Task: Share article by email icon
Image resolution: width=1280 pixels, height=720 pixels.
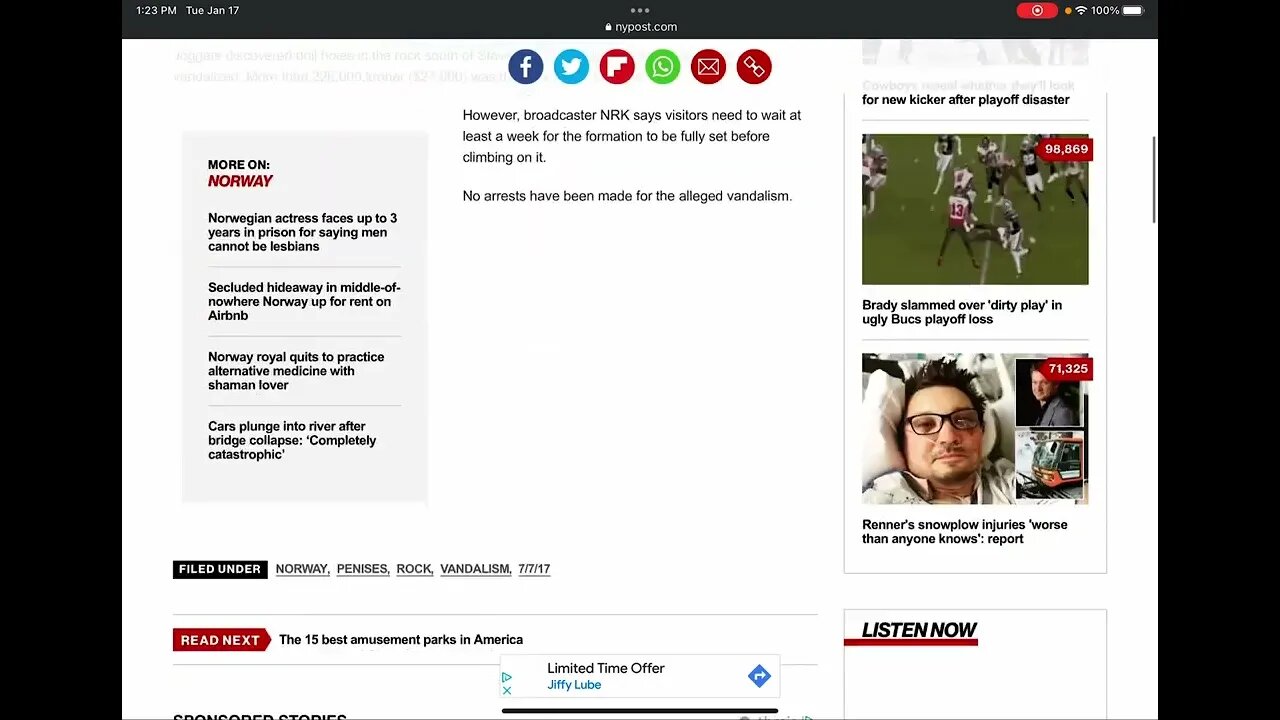Action: 708,67
